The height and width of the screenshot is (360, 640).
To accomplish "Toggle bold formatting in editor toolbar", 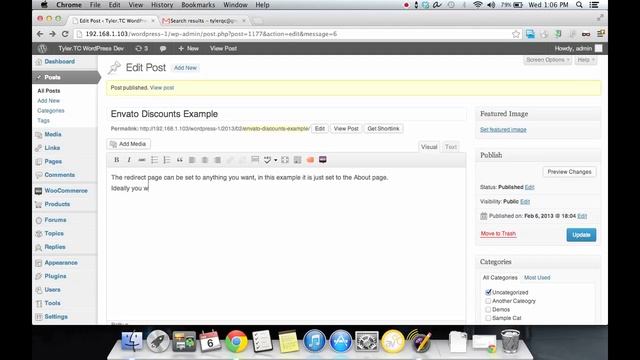I will (x=117, y=160).
